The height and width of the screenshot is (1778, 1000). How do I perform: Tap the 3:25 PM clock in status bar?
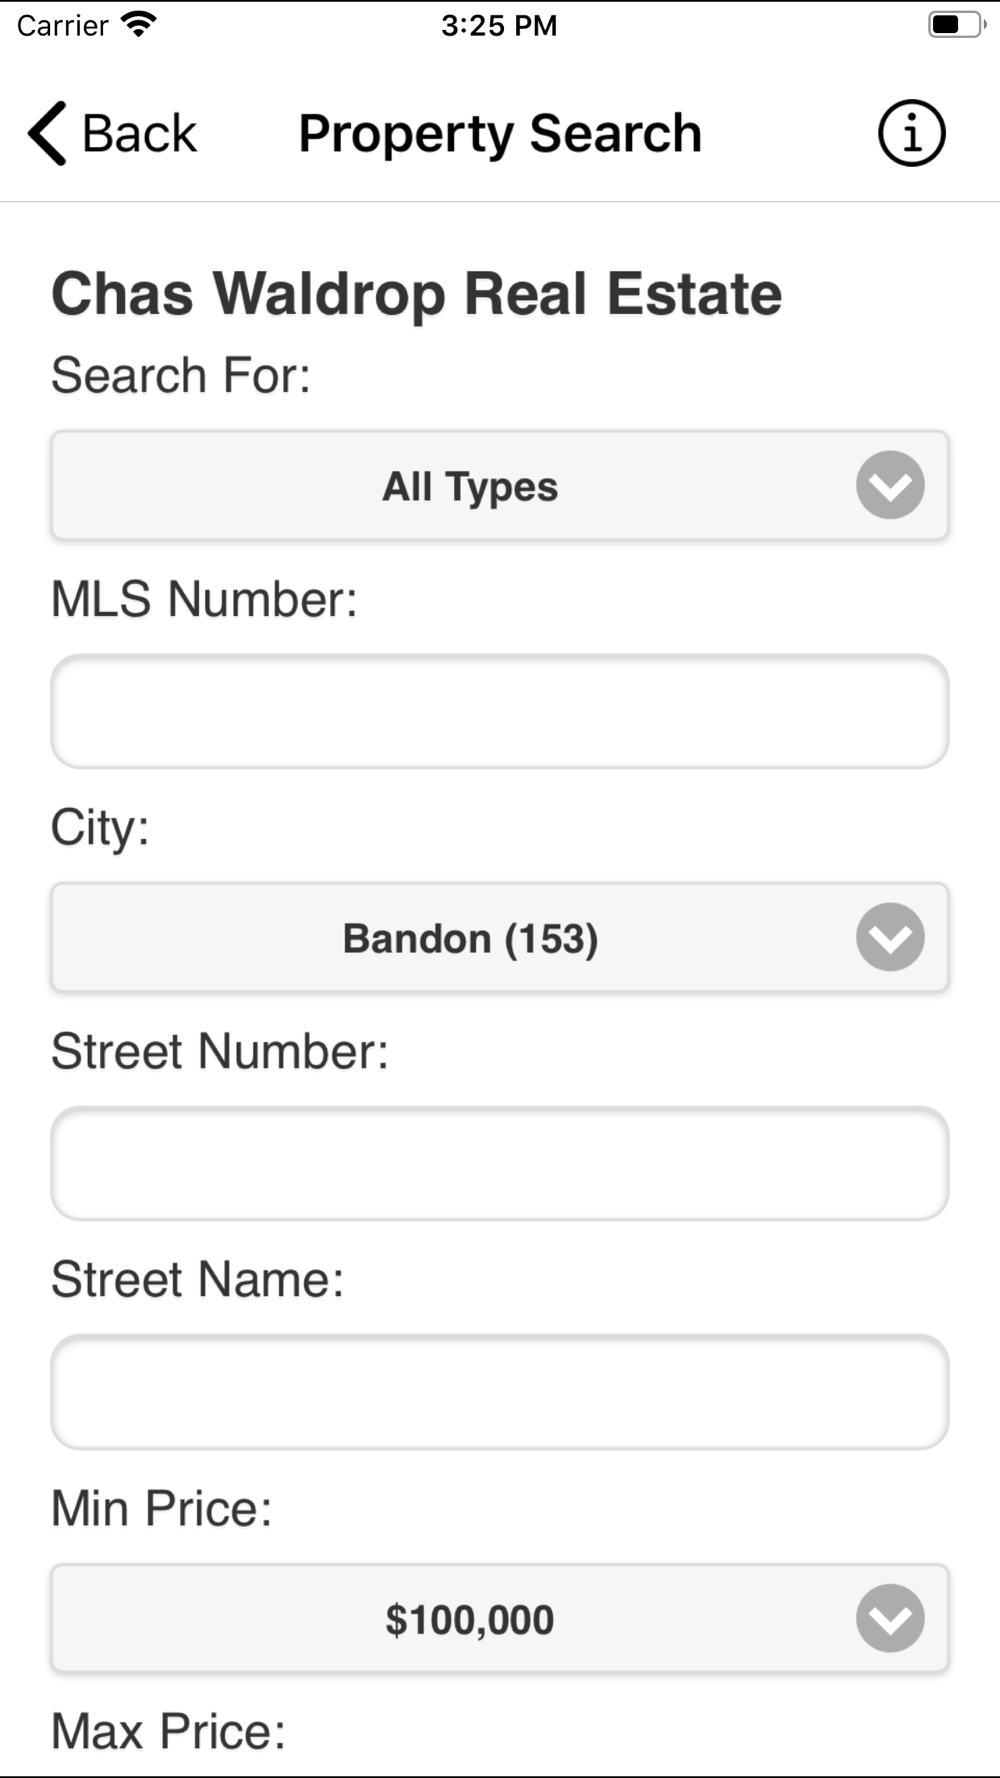point(499,25)
